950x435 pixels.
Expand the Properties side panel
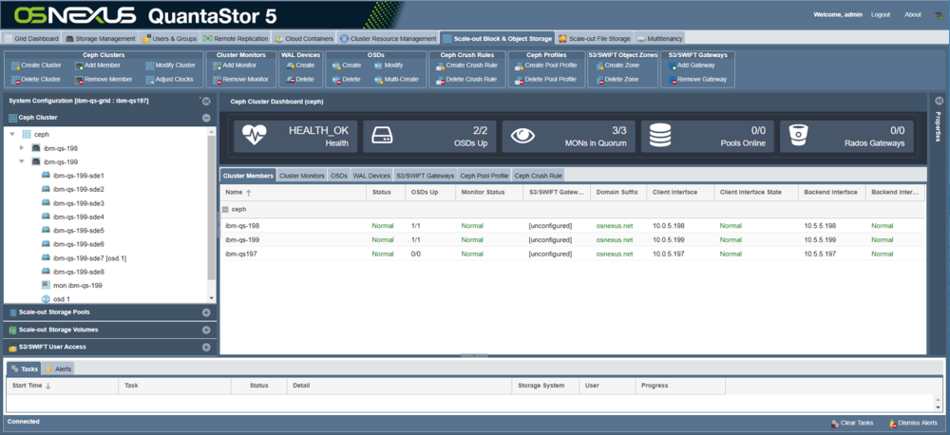[938, 101]
